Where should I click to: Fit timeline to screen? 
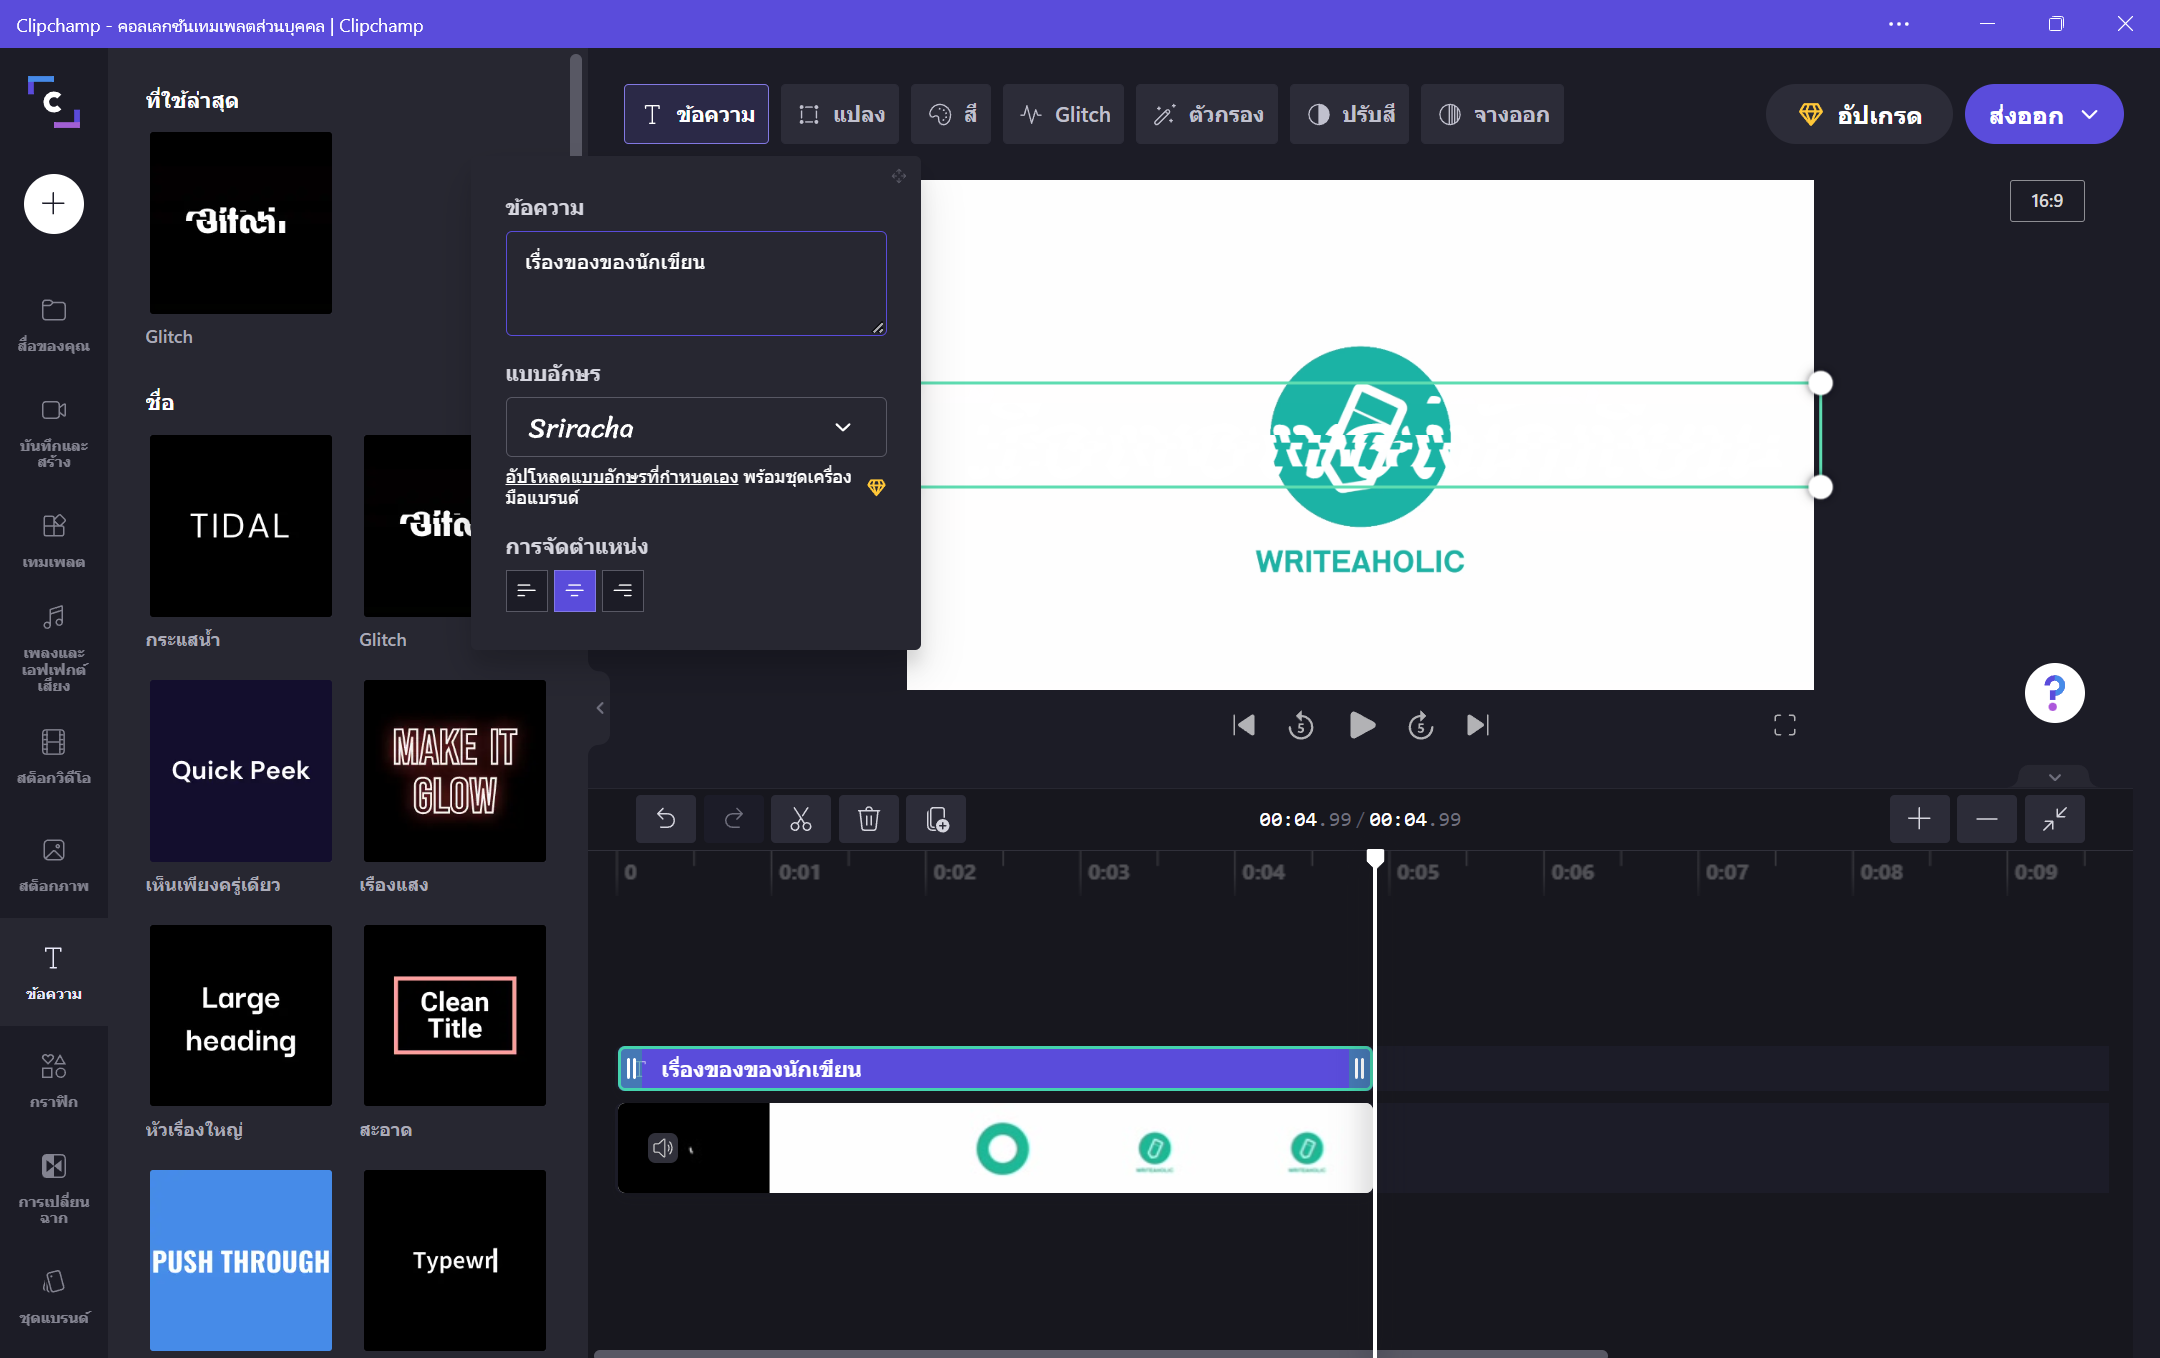point(2055,819)
